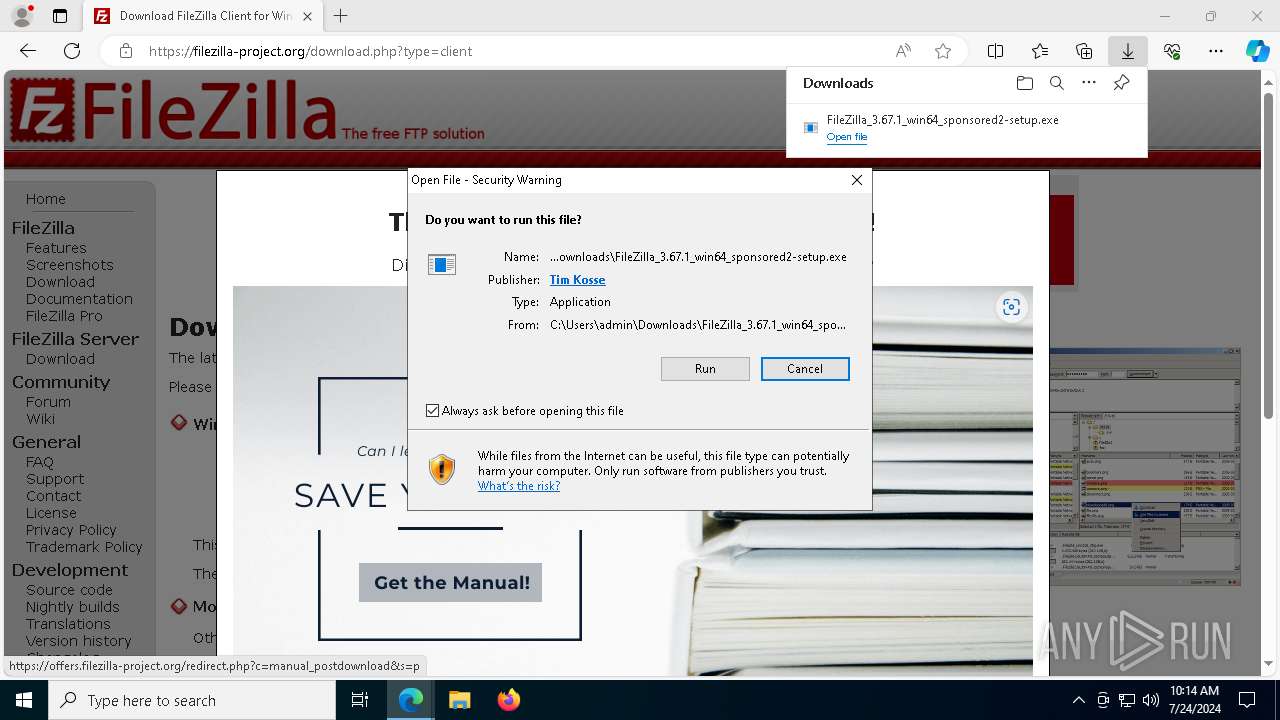Open Firefox from taskbar
Viewport: 1280px width, 720px height.
[509, 700]
